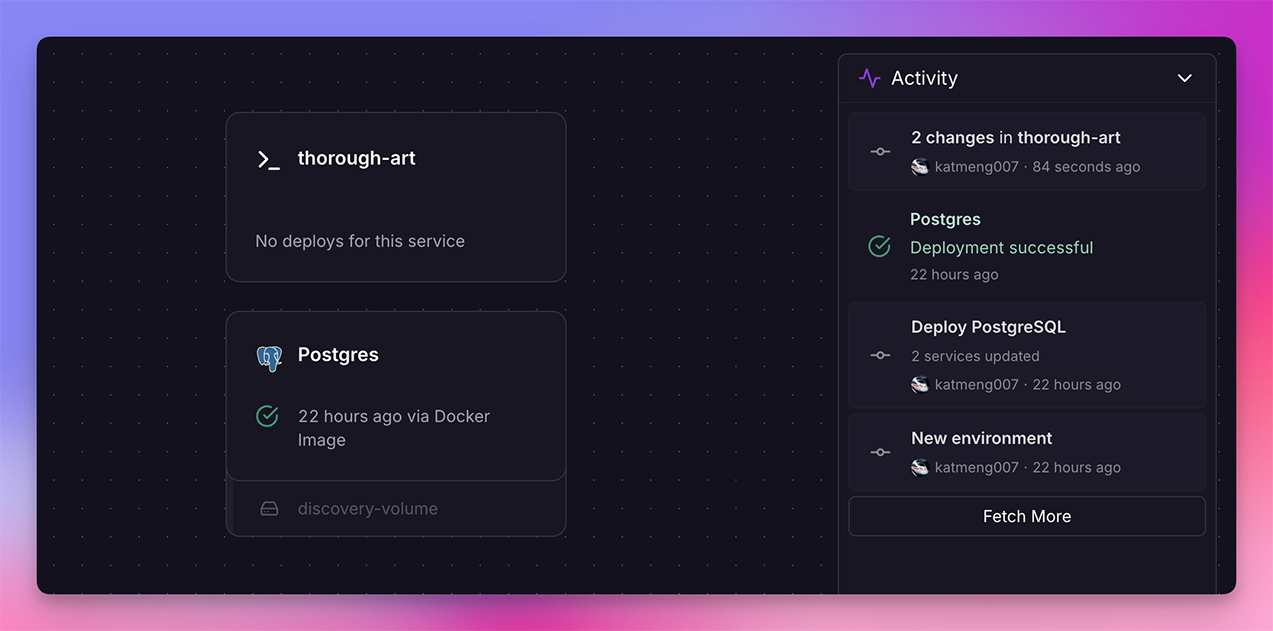Select "22 hours ago via Docker Image" text
The image size is (1273, 631).
394,428
